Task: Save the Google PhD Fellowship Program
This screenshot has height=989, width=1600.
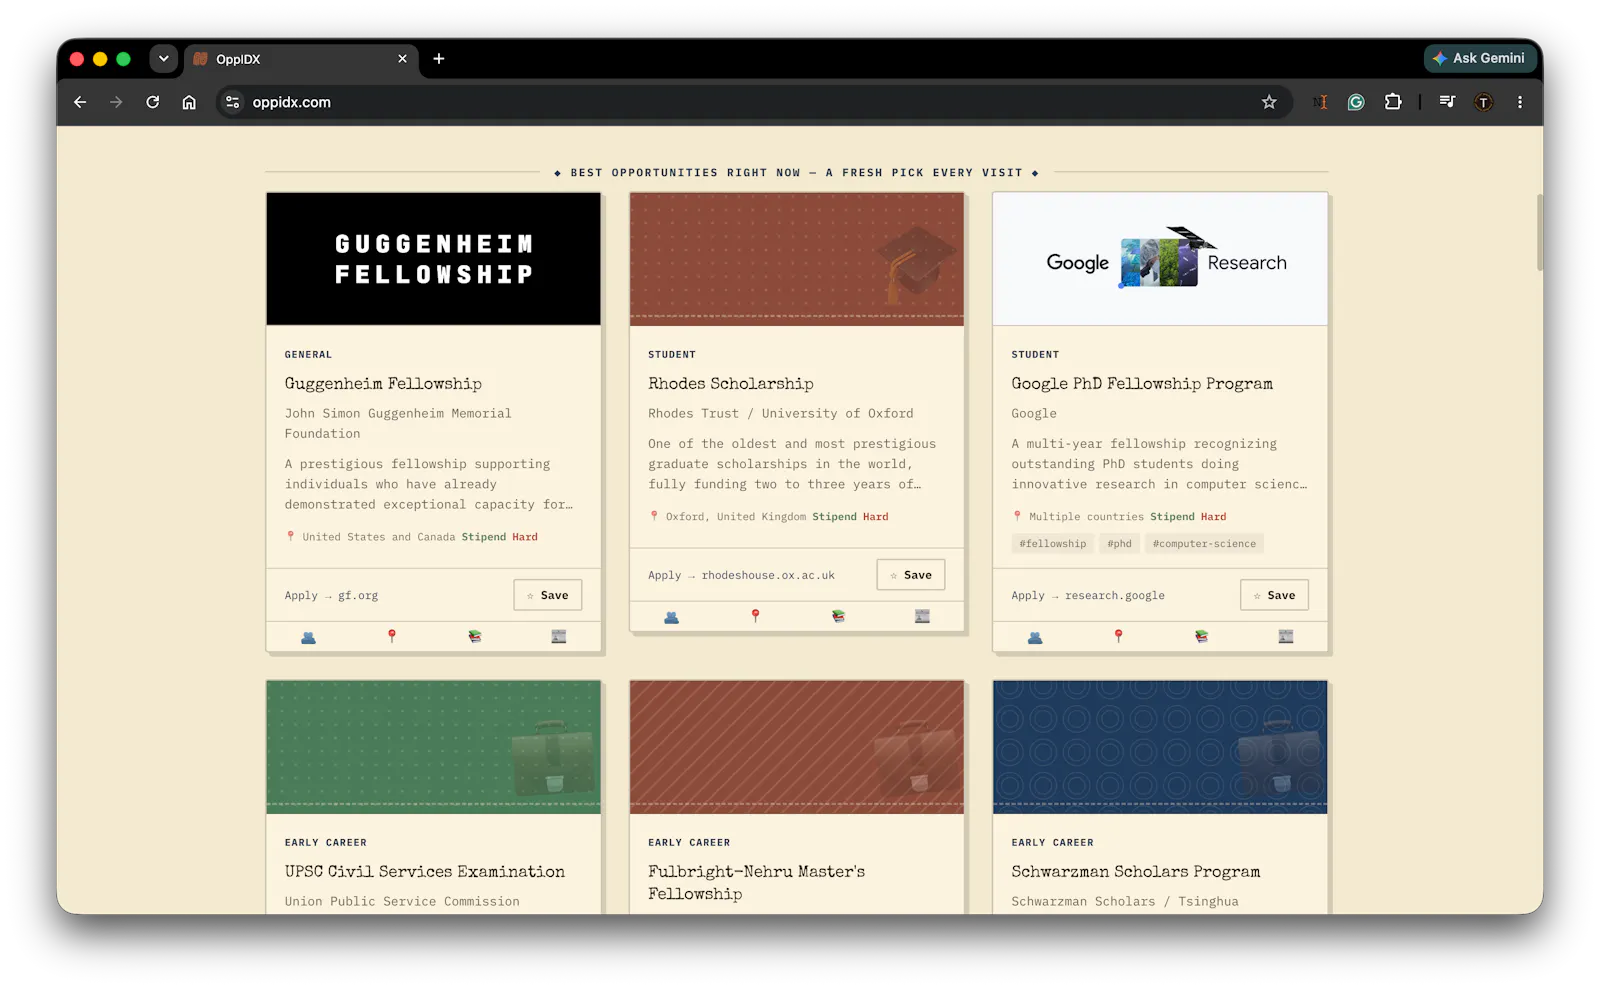Action: [x=1275, y=595]
